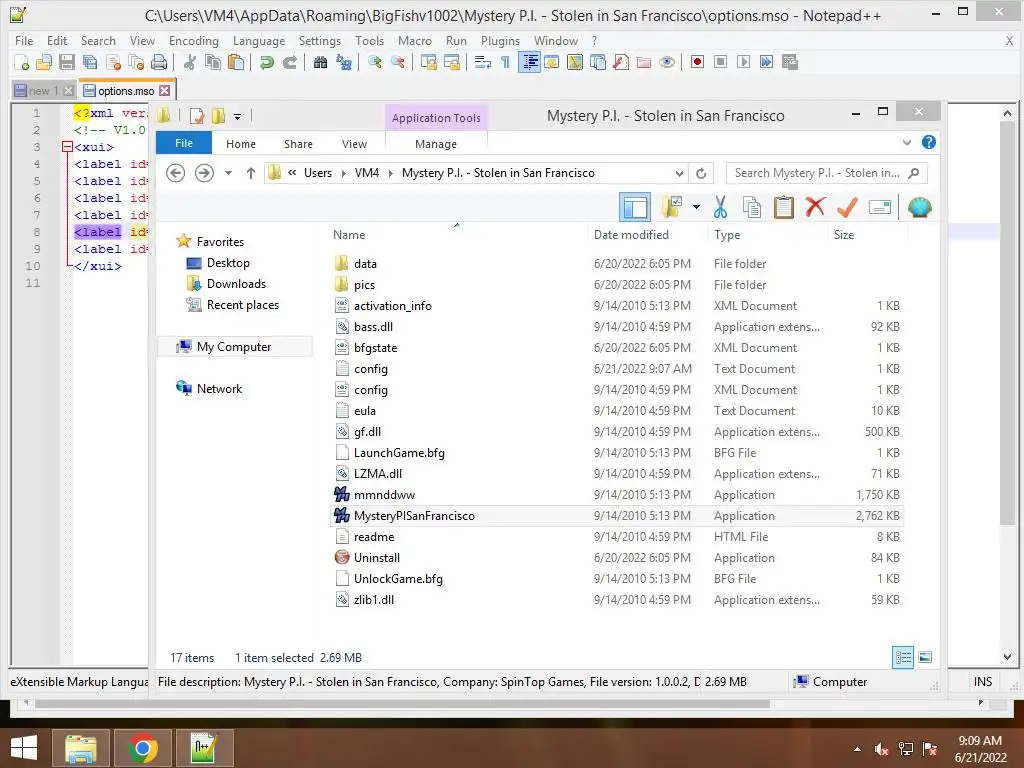1024x768 pixels.
Task: Open the Function List icon in Notepad++
Action: click(x=621, y=62)
